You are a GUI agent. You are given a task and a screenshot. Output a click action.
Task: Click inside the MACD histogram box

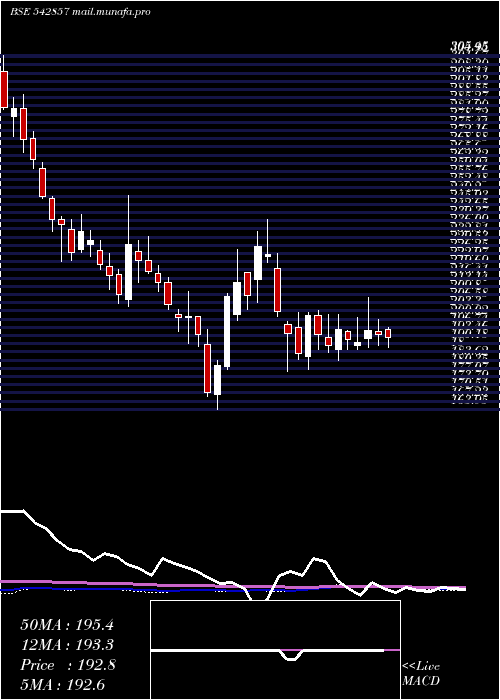(x=275, y=650)
